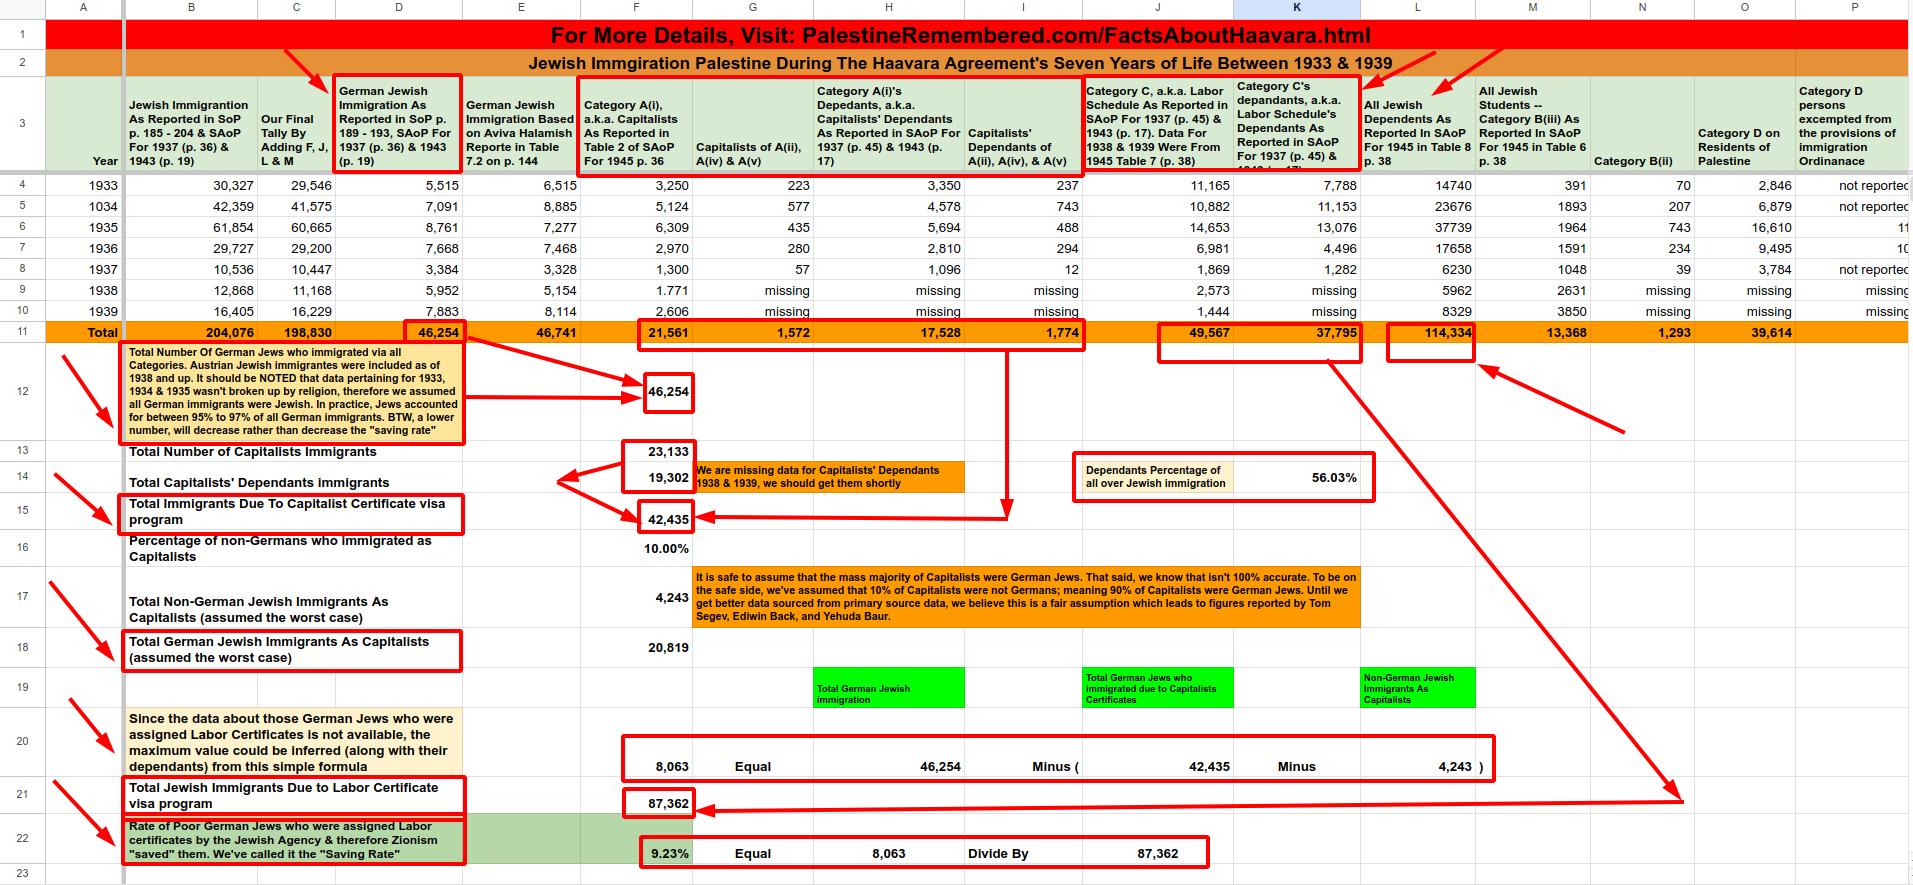The height and width of the screenshot is (885, 1913).
Task: Select dependants total 17,528
Action: point(889,332)
